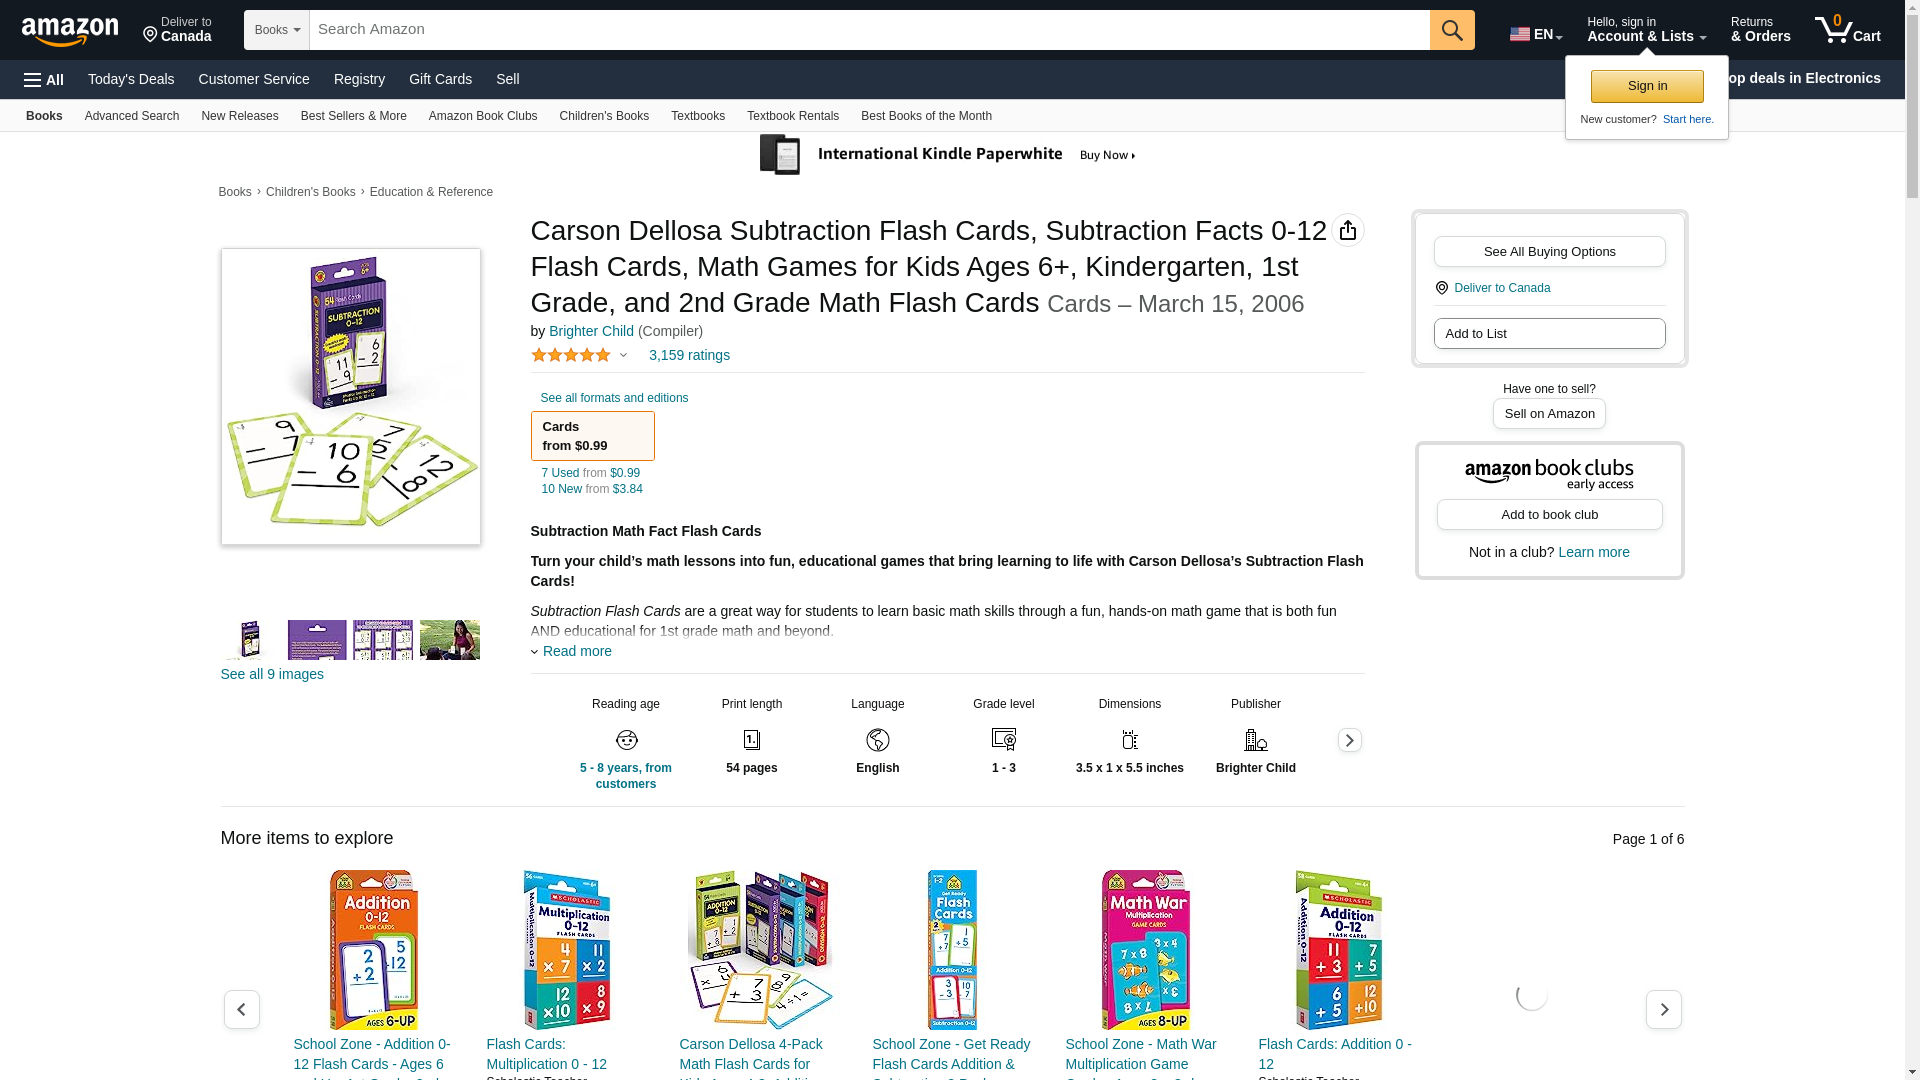Expand description with Read more
Image resolution: width=1920 pixels, height=1080 pixels.
point(577,651)
